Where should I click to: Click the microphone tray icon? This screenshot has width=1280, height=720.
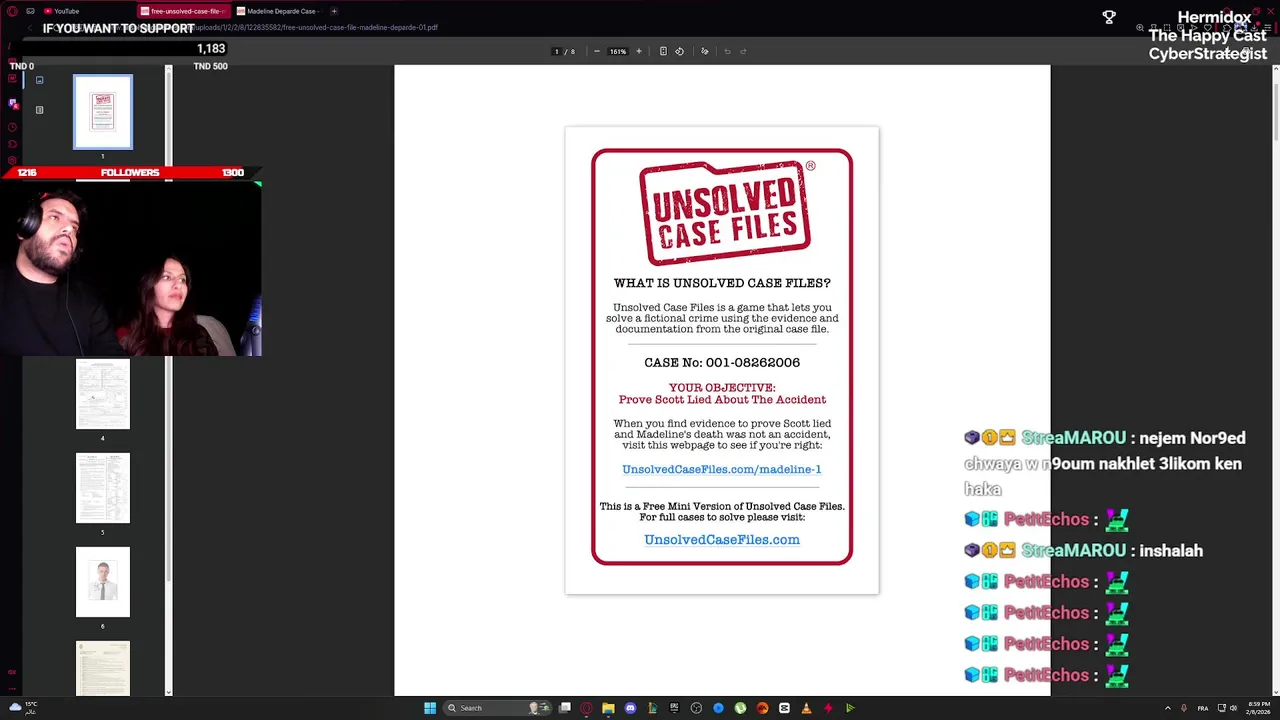coord(1184,708)
